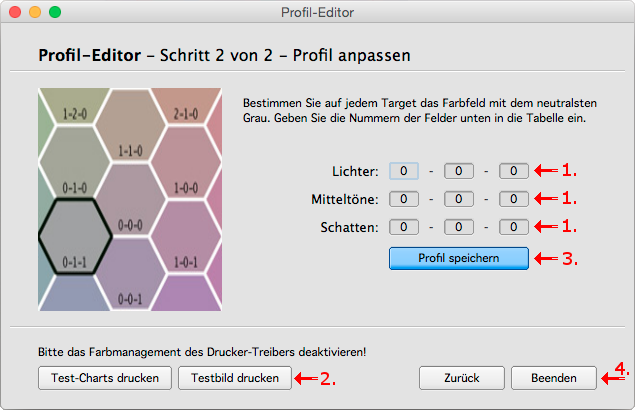Quit using the Beenden button
The image size is (635, 410).
click(554, 379)
